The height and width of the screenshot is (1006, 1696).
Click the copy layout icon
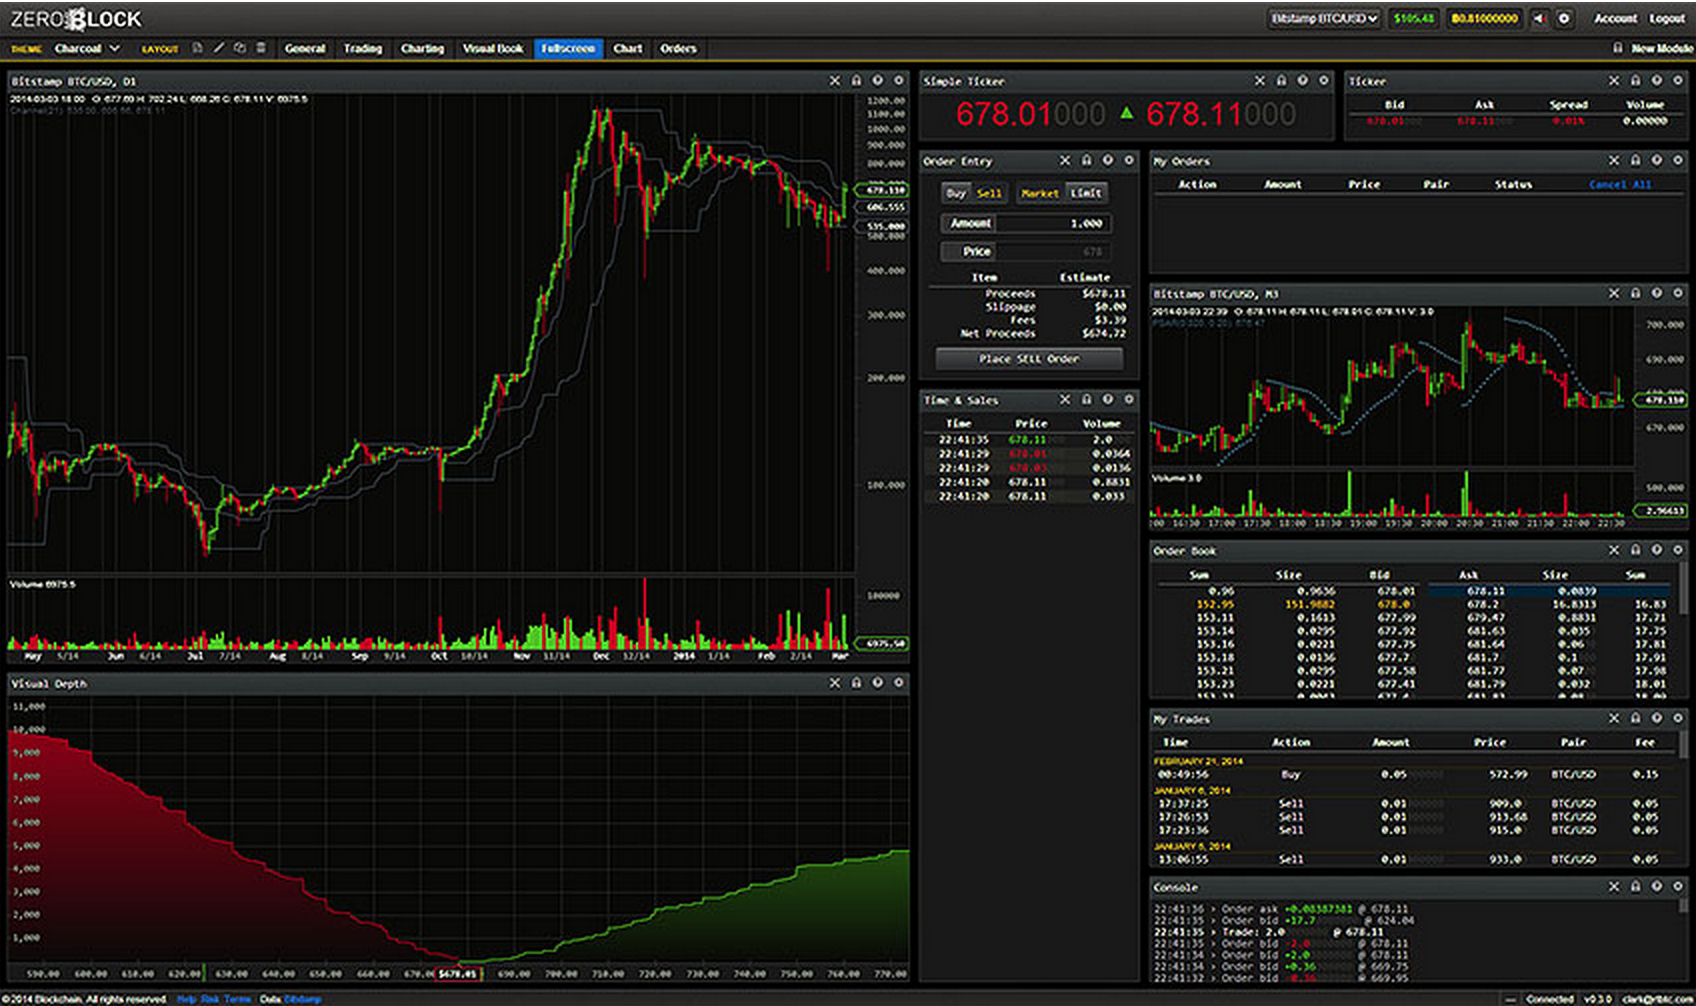coord(240,48)
